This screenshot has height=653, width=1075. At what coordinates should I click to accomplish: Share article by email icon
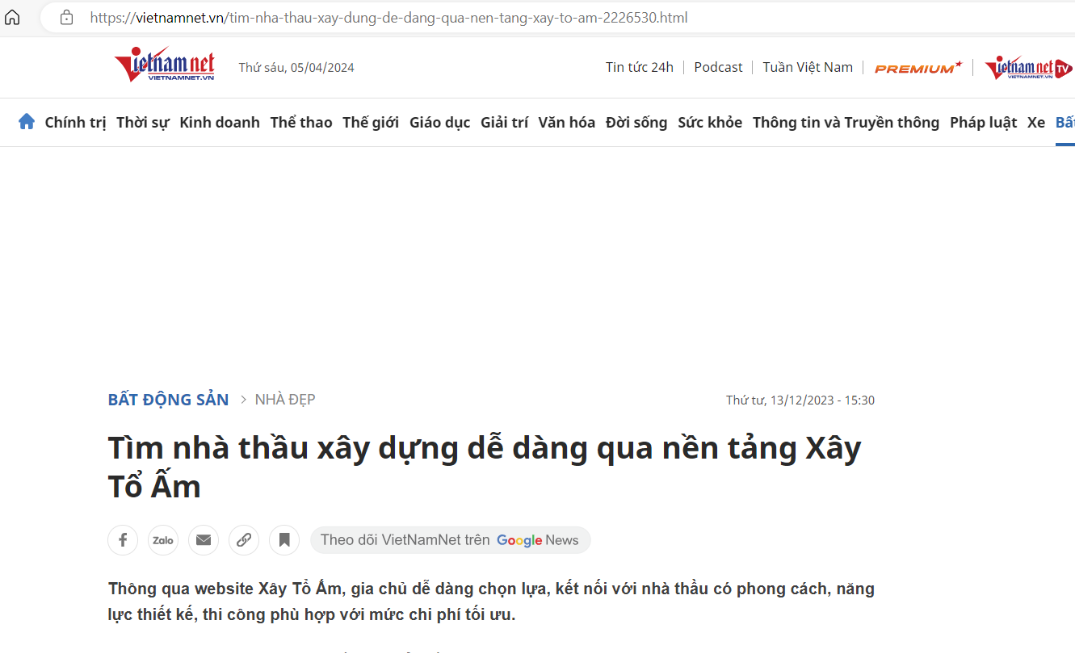click(204, 541)
